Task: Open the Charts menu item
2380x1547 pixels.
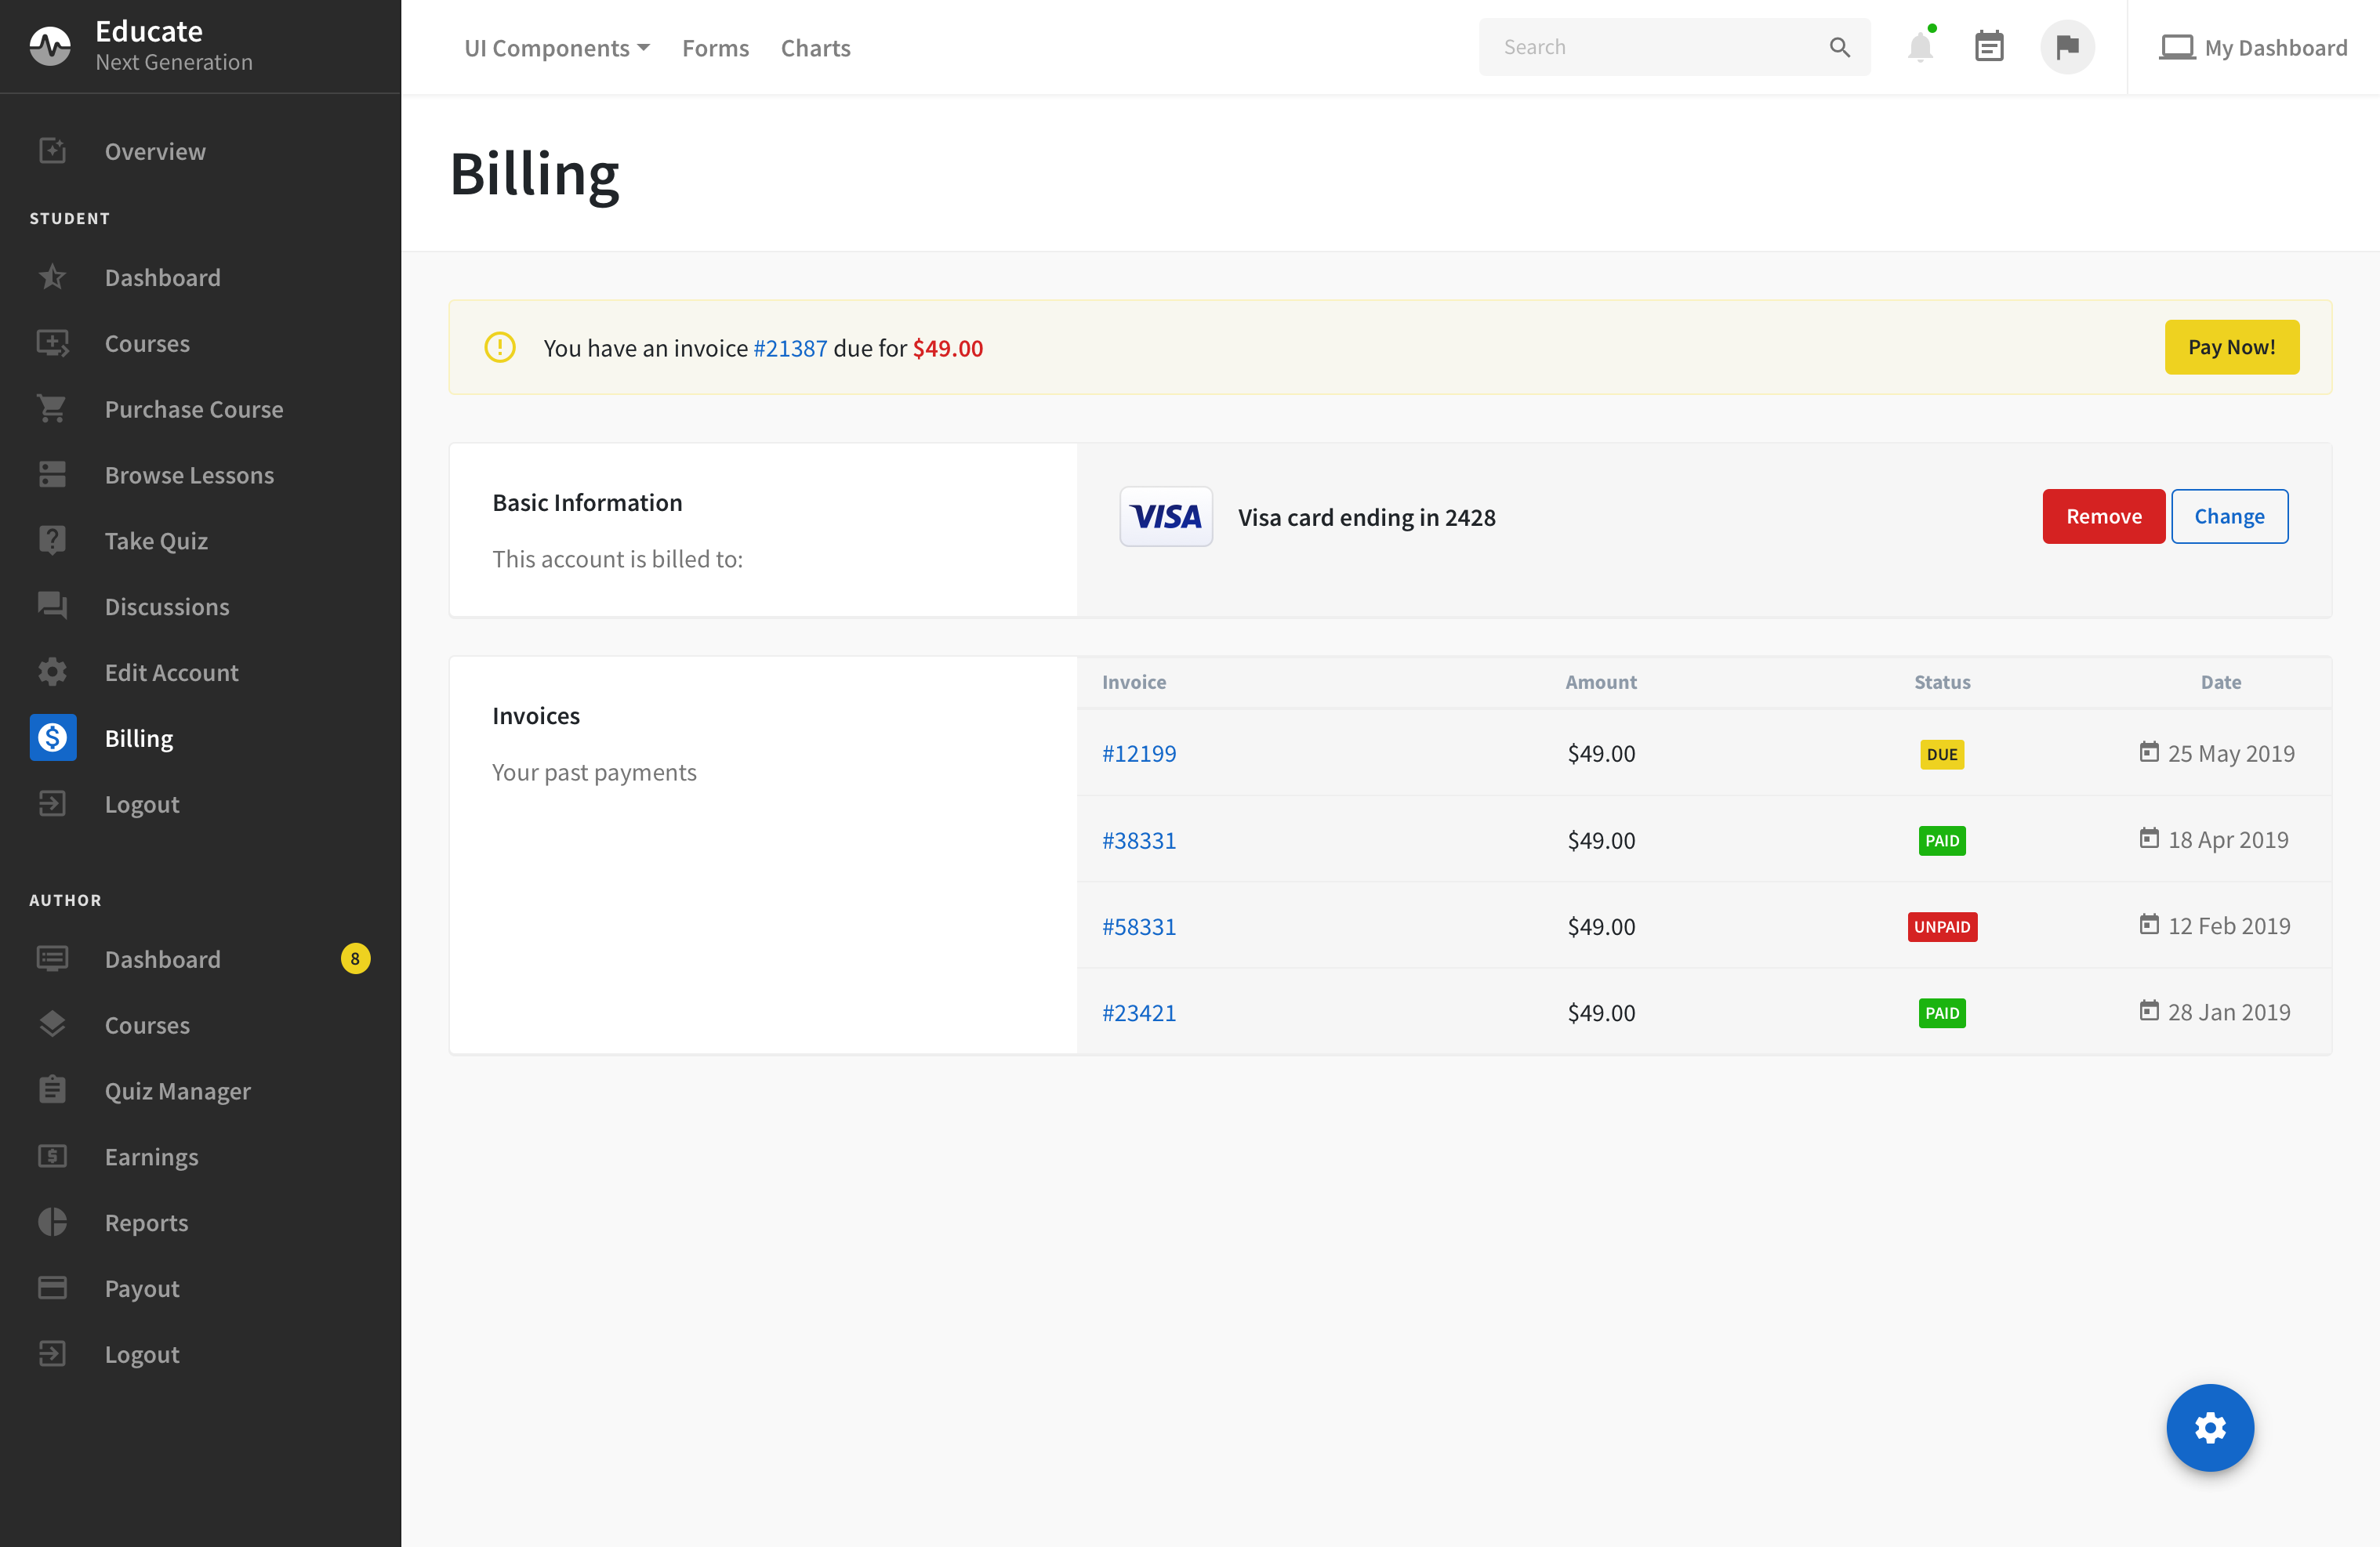Action: point(815,48)
